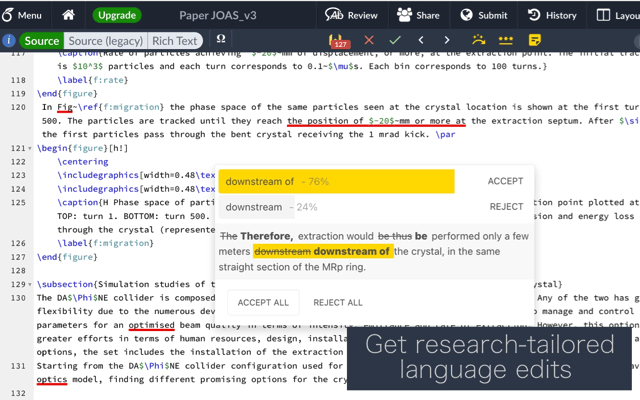The height and width of the screenshot is (400, 640).
Task: Go to the home projects page
Action: (68, 15)
